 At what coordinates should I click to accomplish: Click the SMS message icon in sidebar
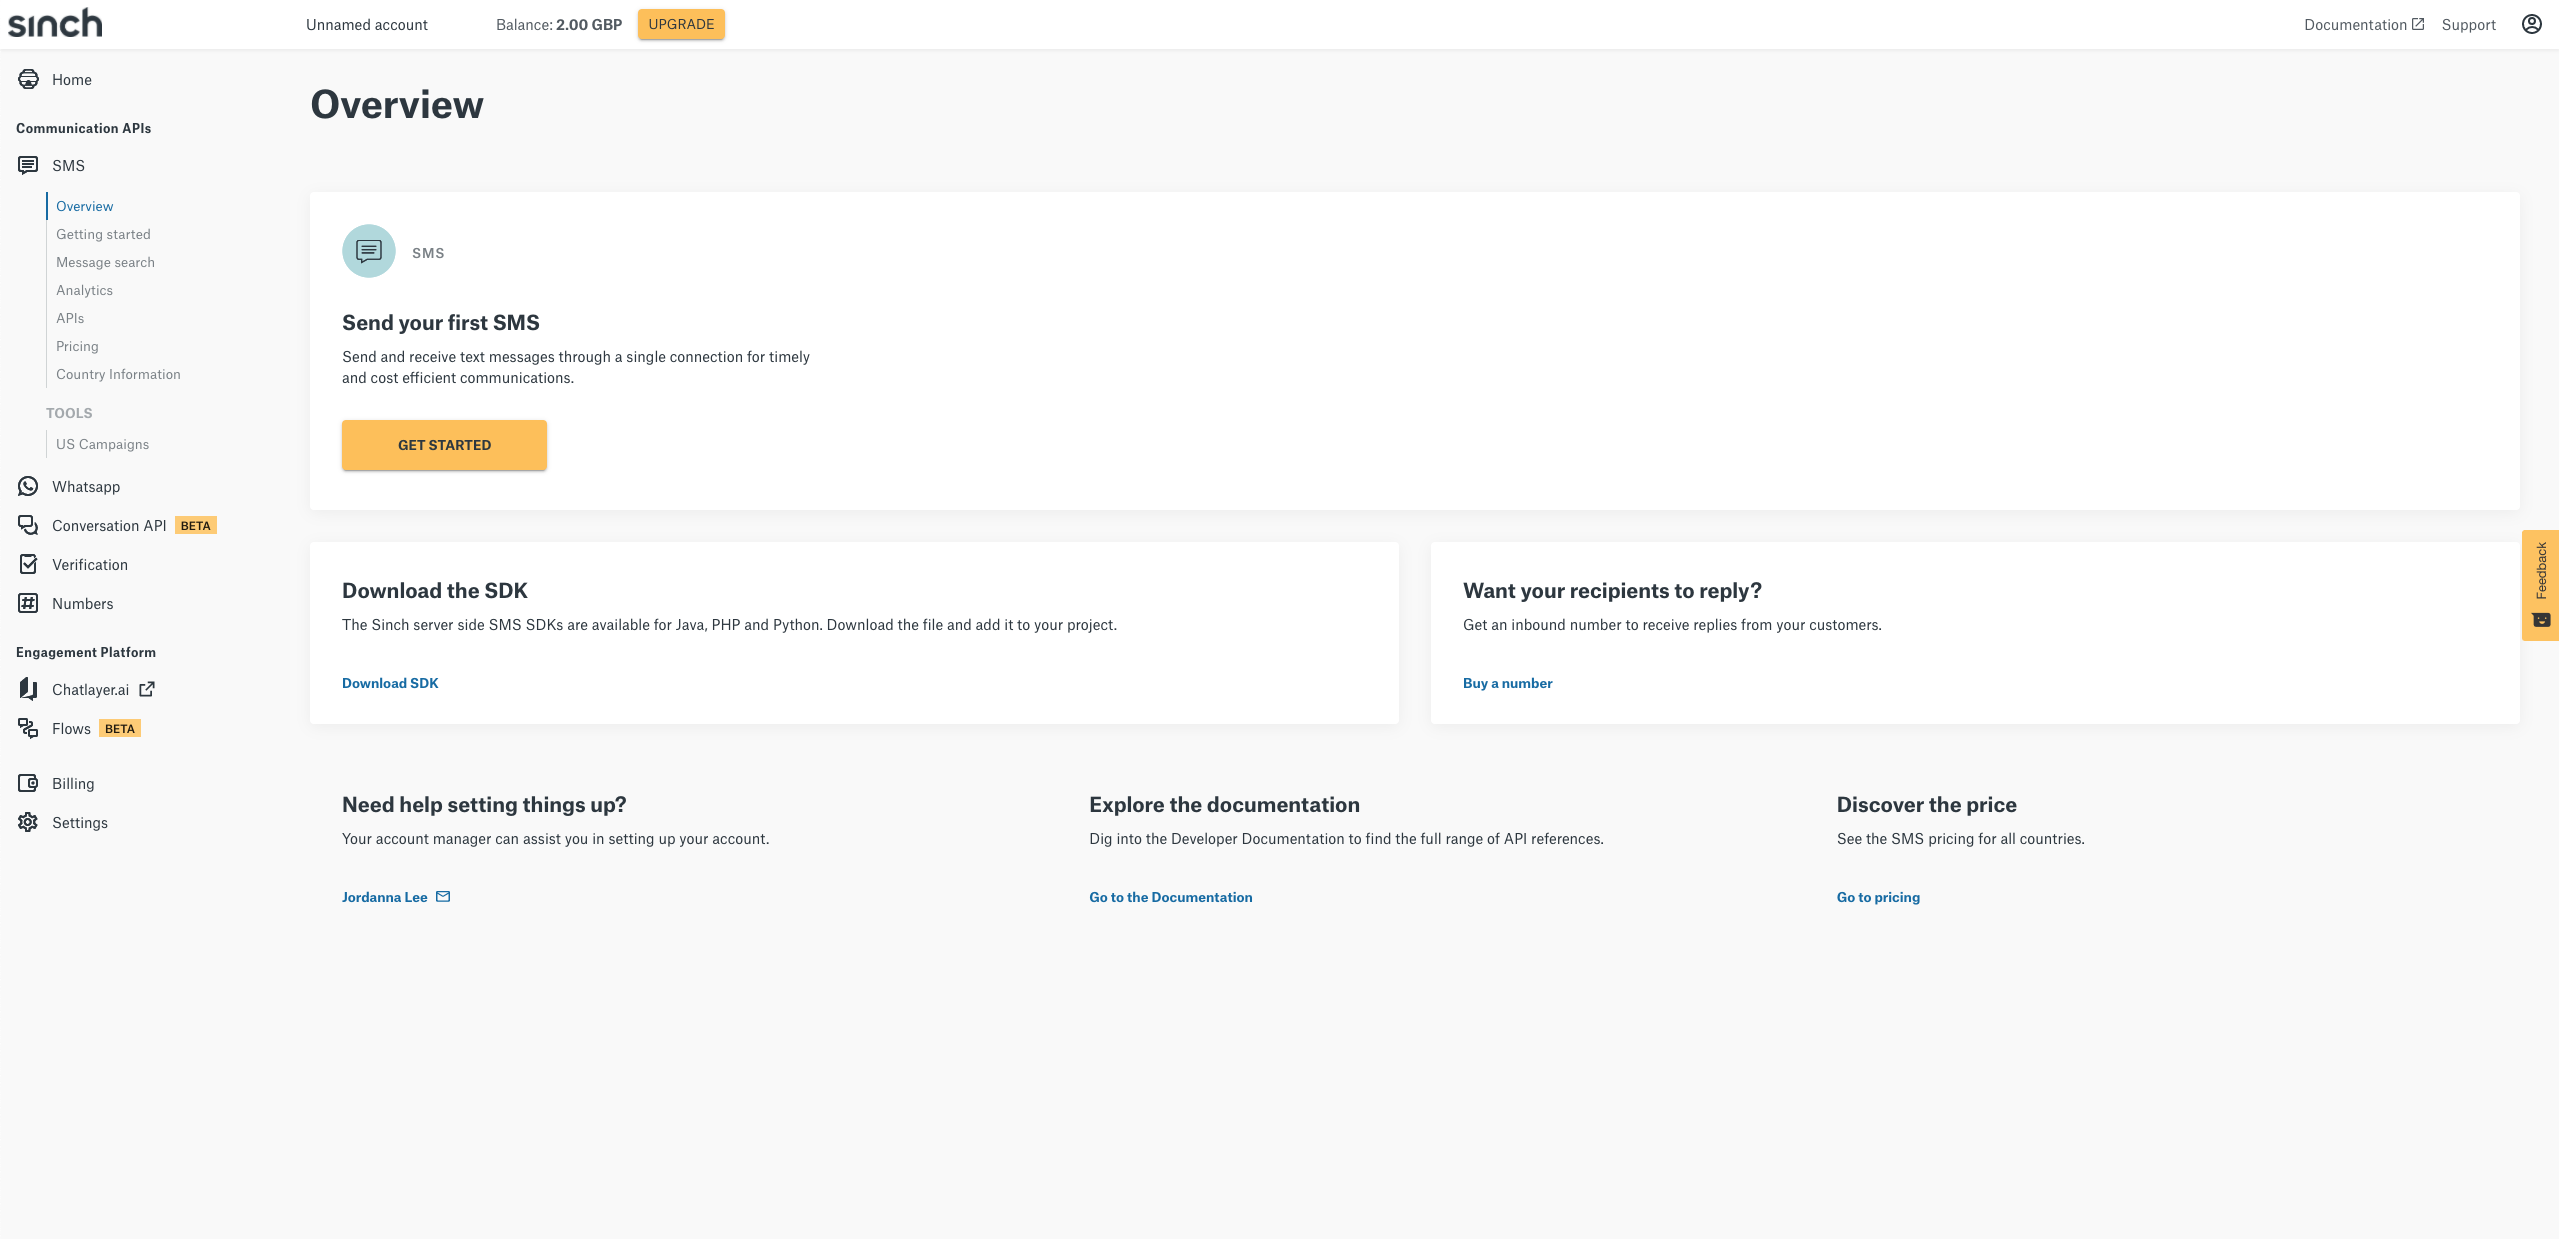pos(28,165)
